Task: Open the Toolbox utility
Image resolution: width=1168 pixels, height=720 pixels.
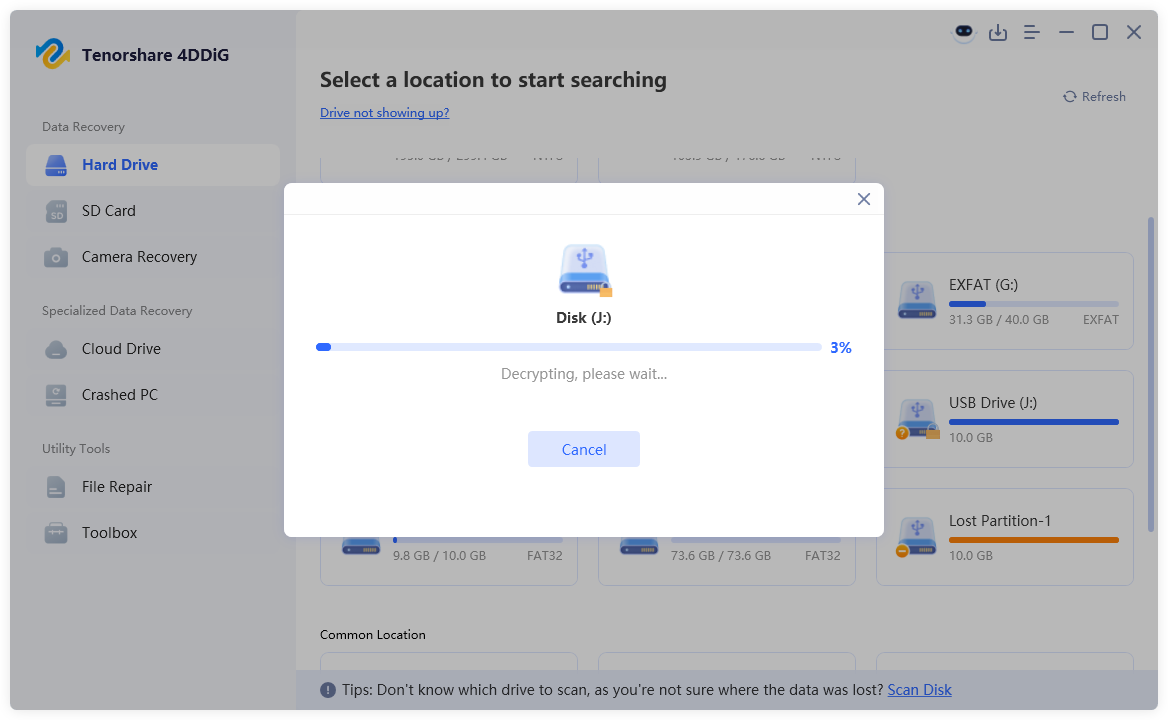Action: tap(109, 533)
